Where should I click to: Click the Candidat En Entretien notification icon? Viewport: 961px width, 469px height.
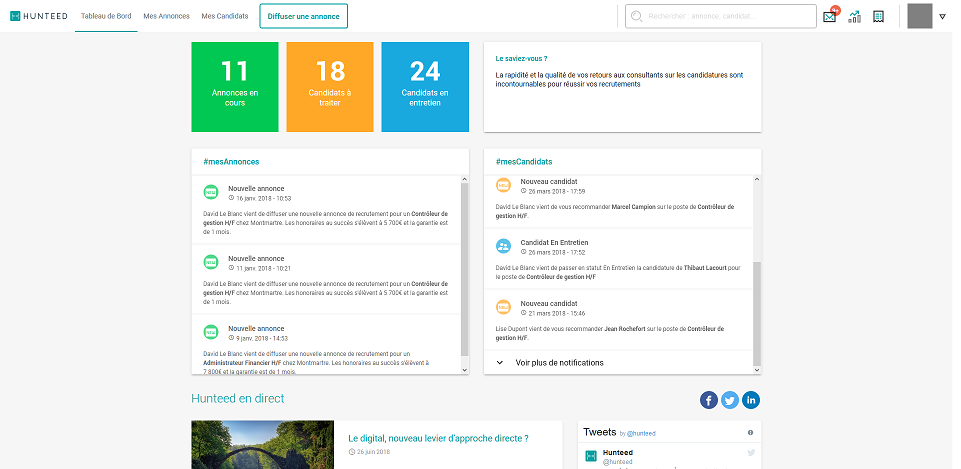[503, 246]
